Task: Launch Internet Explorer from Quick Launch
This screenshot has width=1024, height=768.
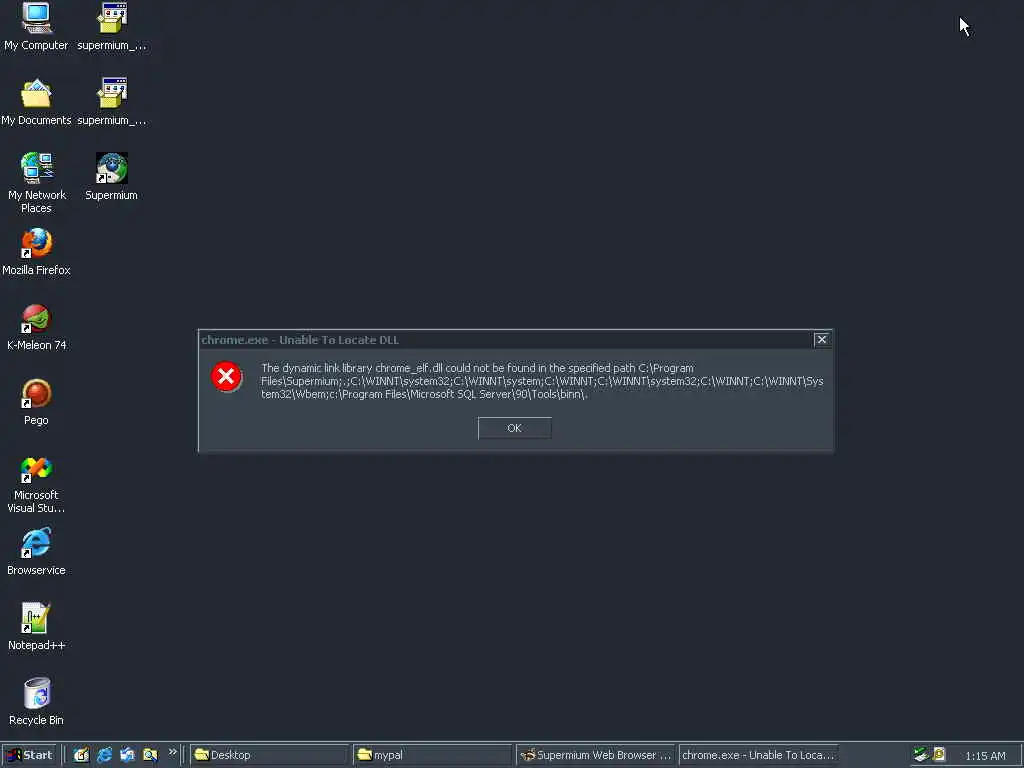Action: pos(104,755)
